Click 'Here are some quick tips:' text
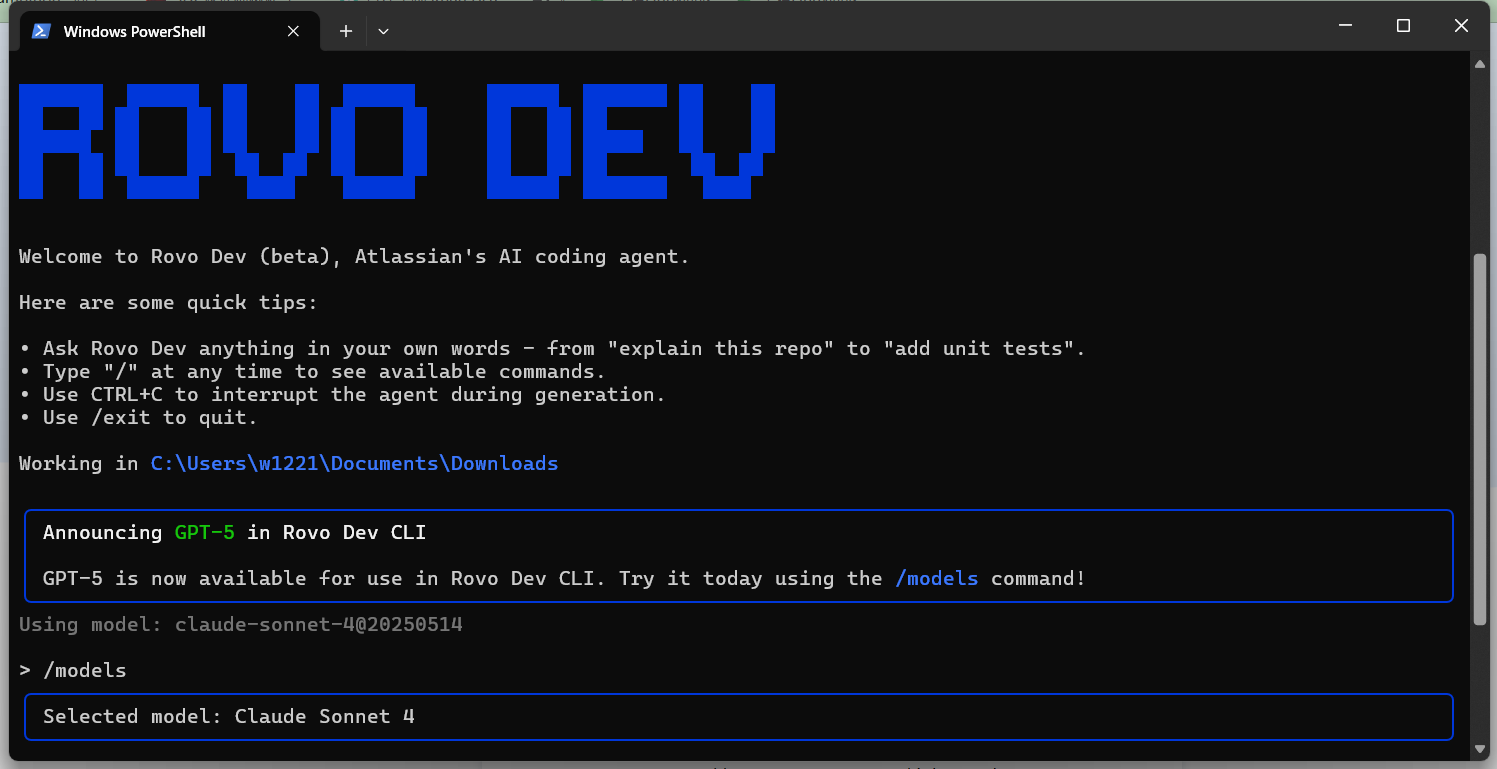This screenshot has height=769, width=1497. [x=168, y=302]
